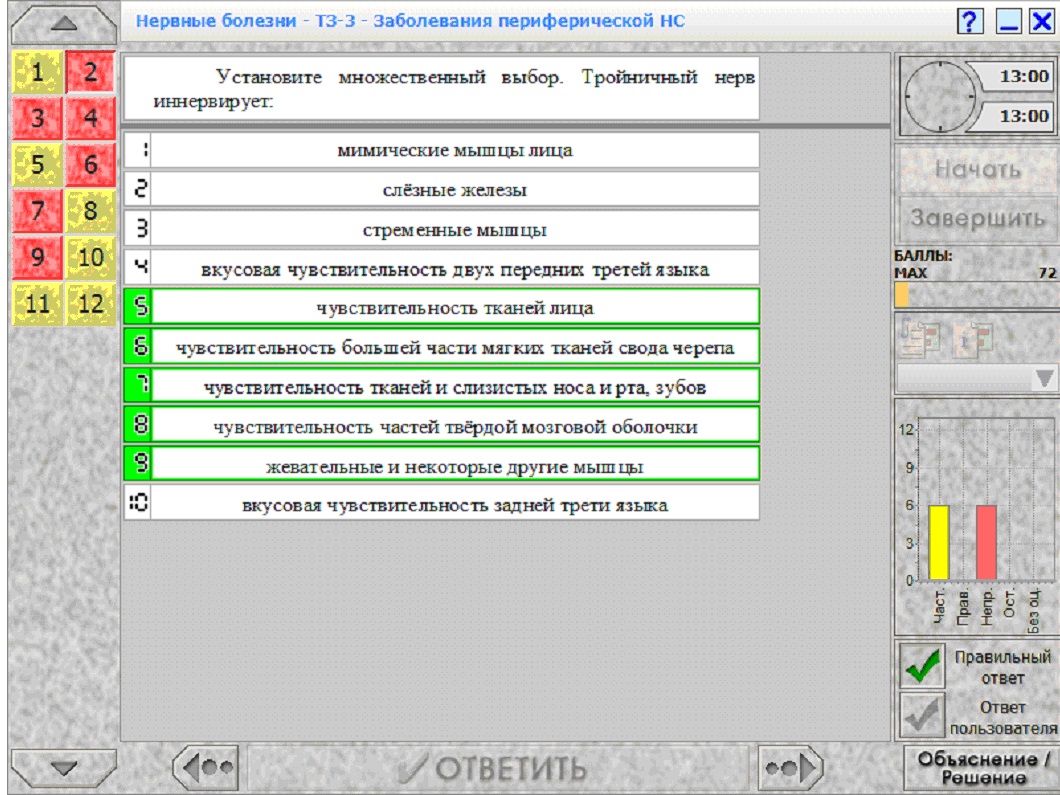Switch to question number 12

click(91, 304)
